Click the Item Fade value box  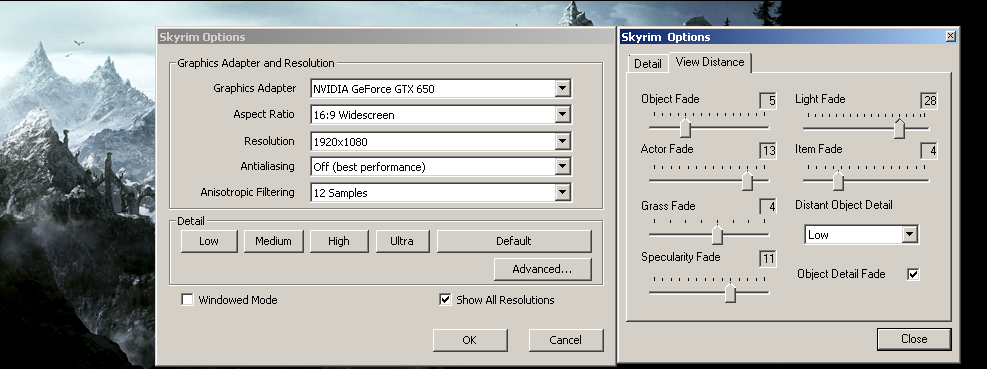[x=929, y=151]
